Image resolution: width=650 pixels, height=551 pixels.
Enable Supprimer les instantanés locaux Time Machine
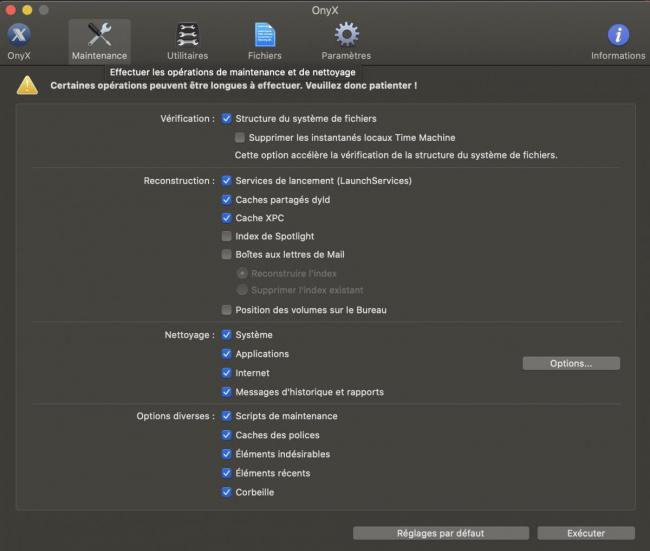[240, 137]
